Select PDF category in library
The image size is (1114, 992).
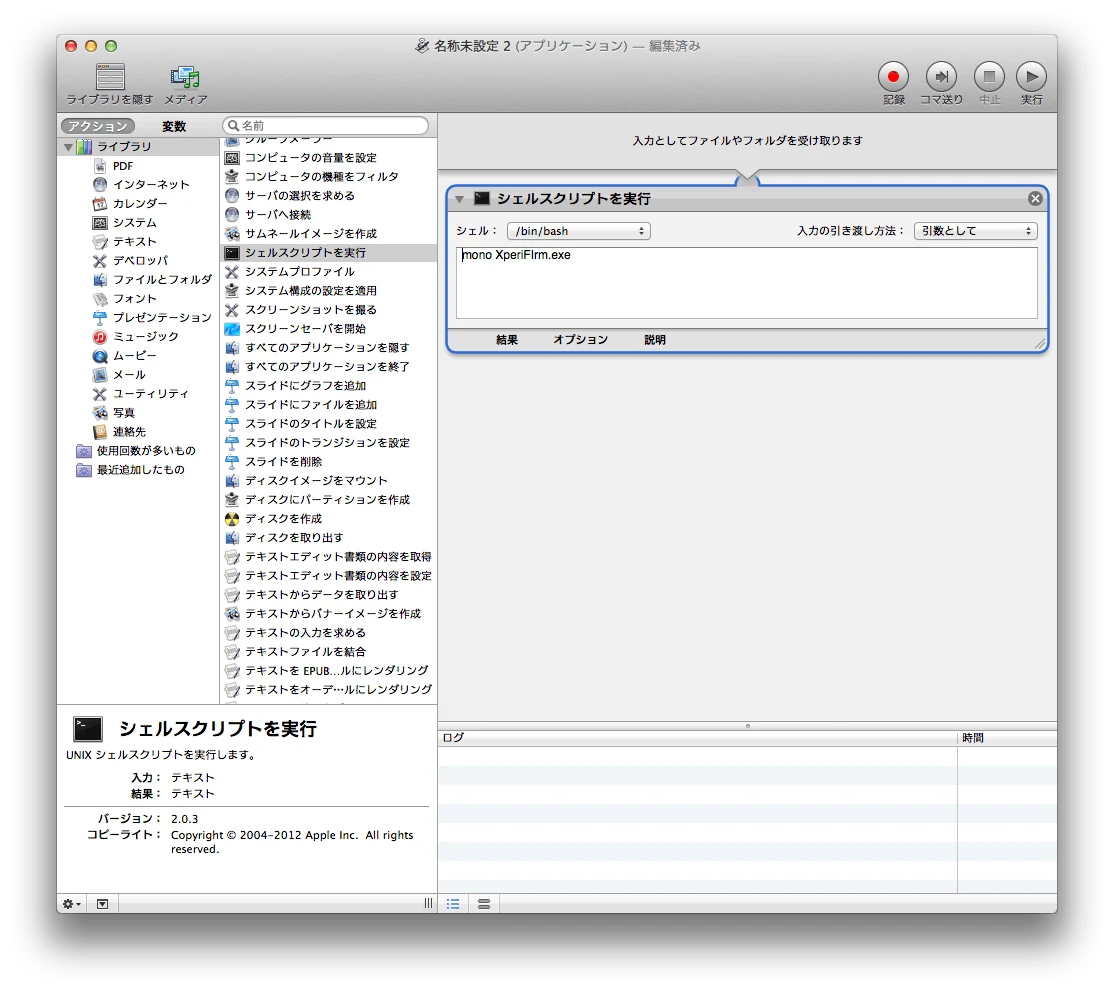click(x=123, y=166)
